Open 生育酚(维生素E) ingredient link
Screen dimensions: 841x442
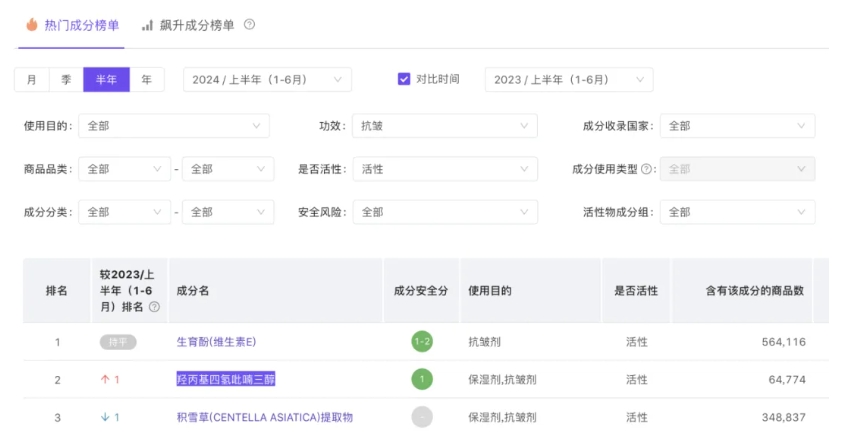pos(216,342)
